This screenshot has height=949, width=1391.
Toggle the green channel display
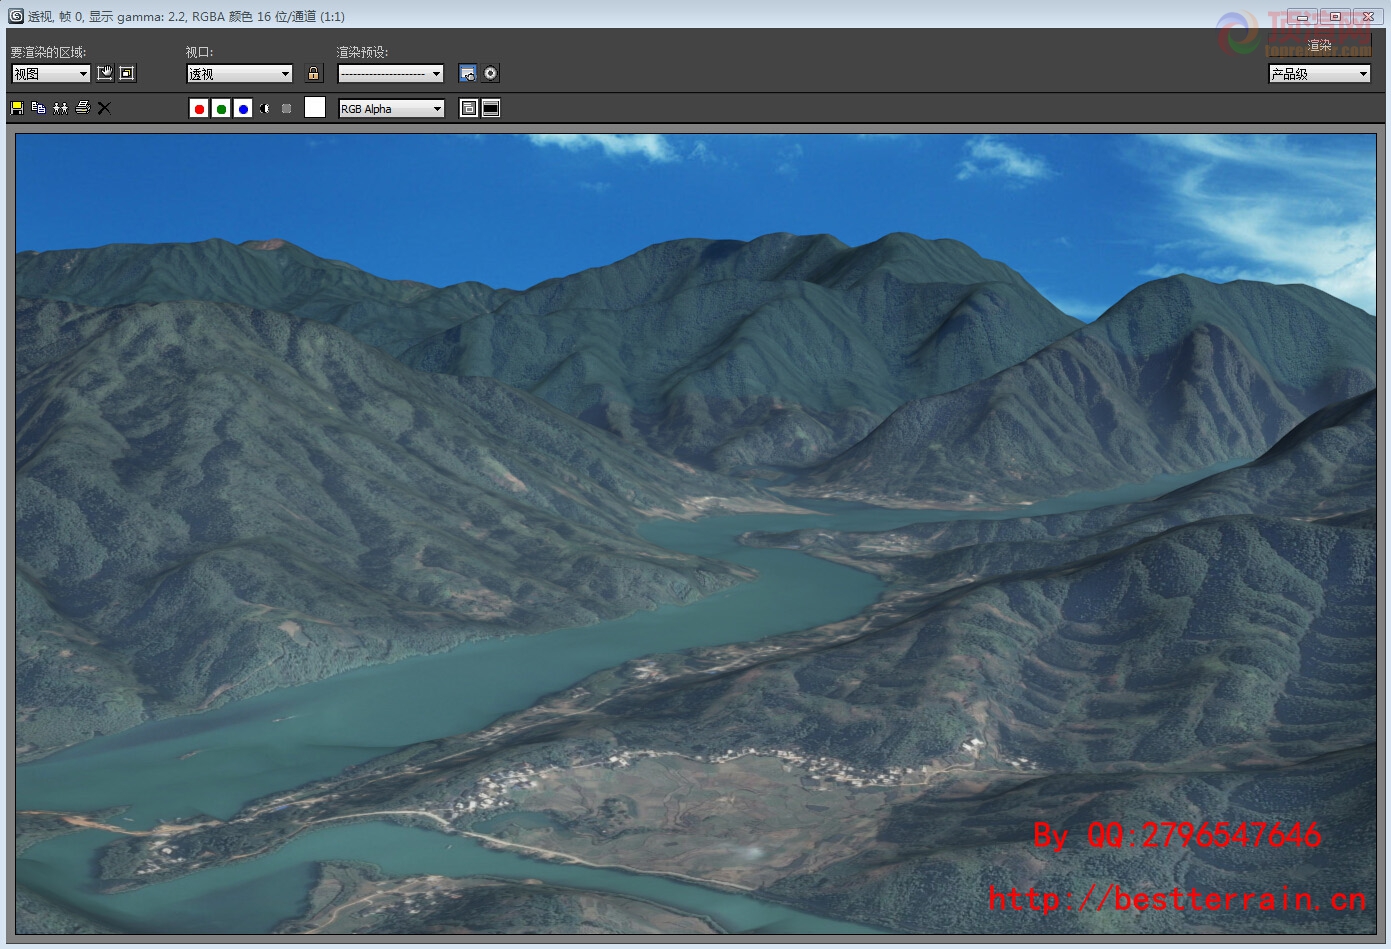point(221,108)
